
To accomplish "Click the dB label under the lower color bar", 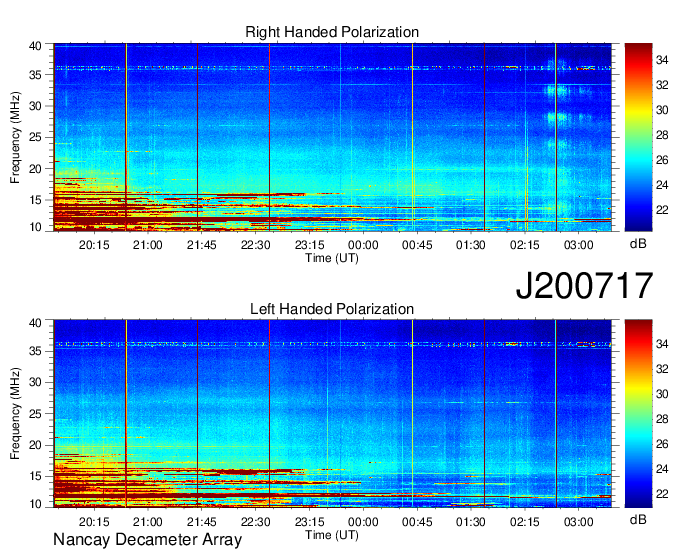I will coord(638,519).
